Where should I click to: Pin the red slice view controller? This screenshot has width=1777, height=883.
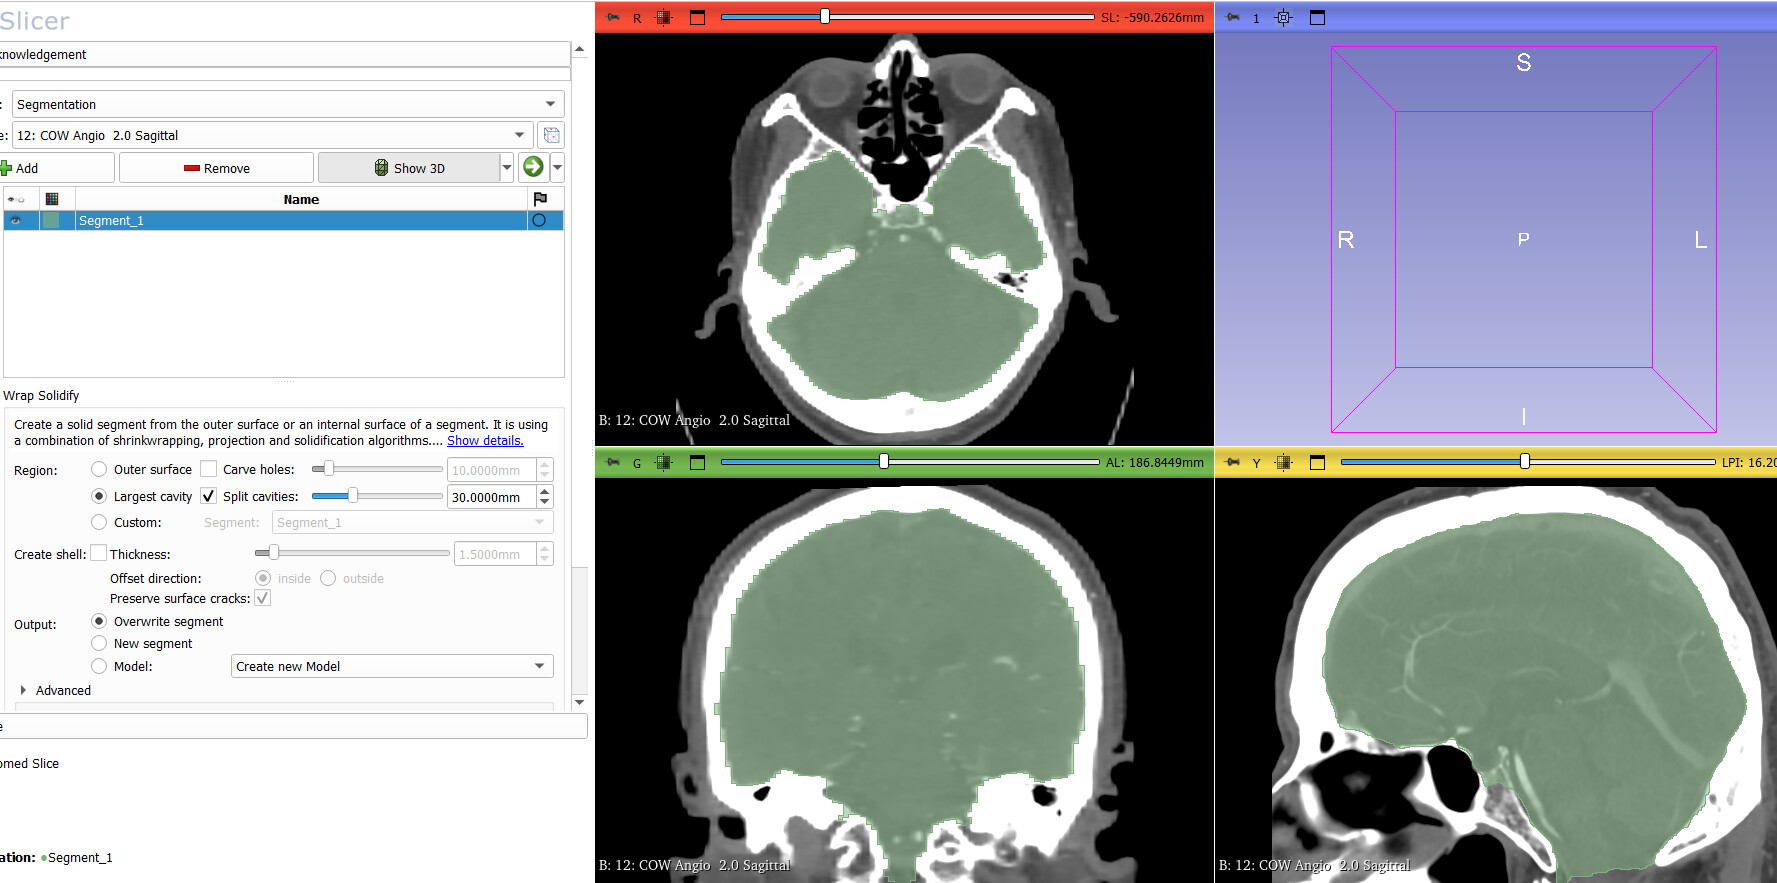coord(613,17)
